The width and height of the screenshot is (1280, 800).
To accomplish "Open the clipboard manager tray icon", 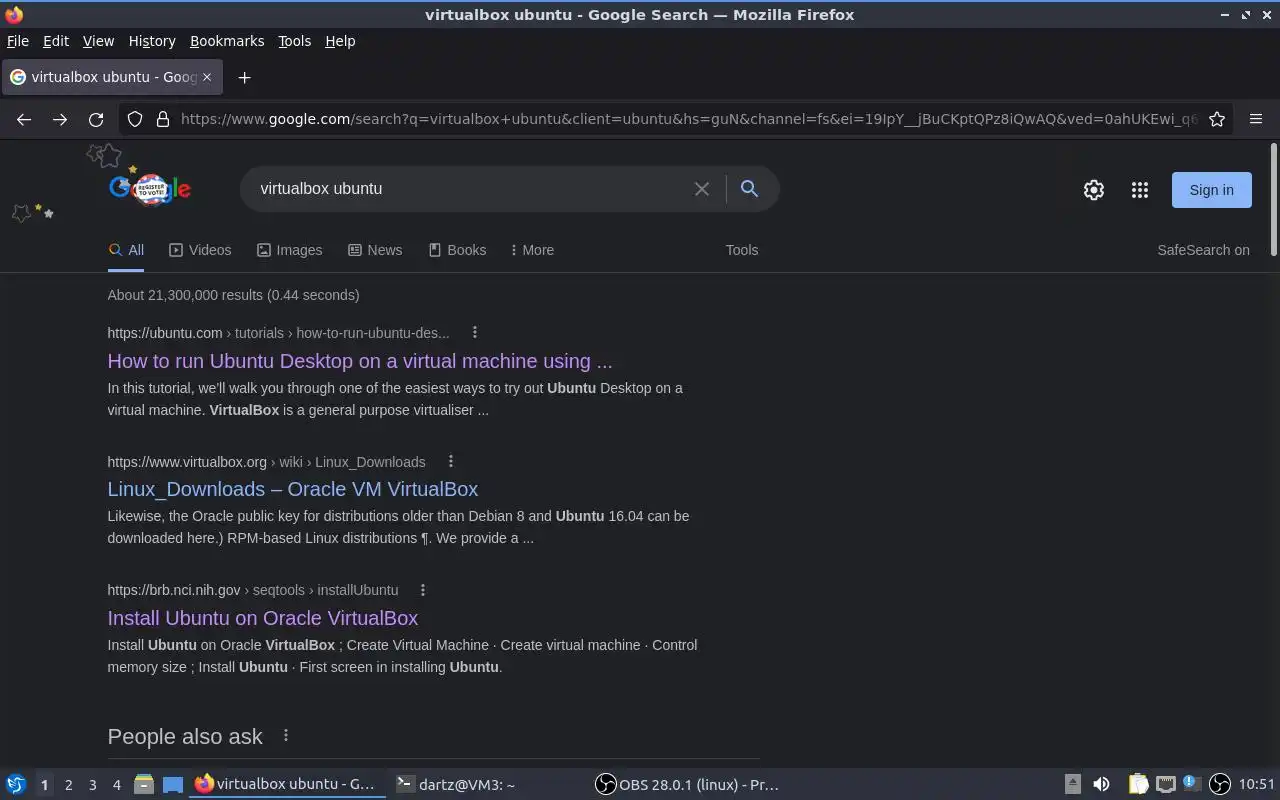I will pos(1138,784).
